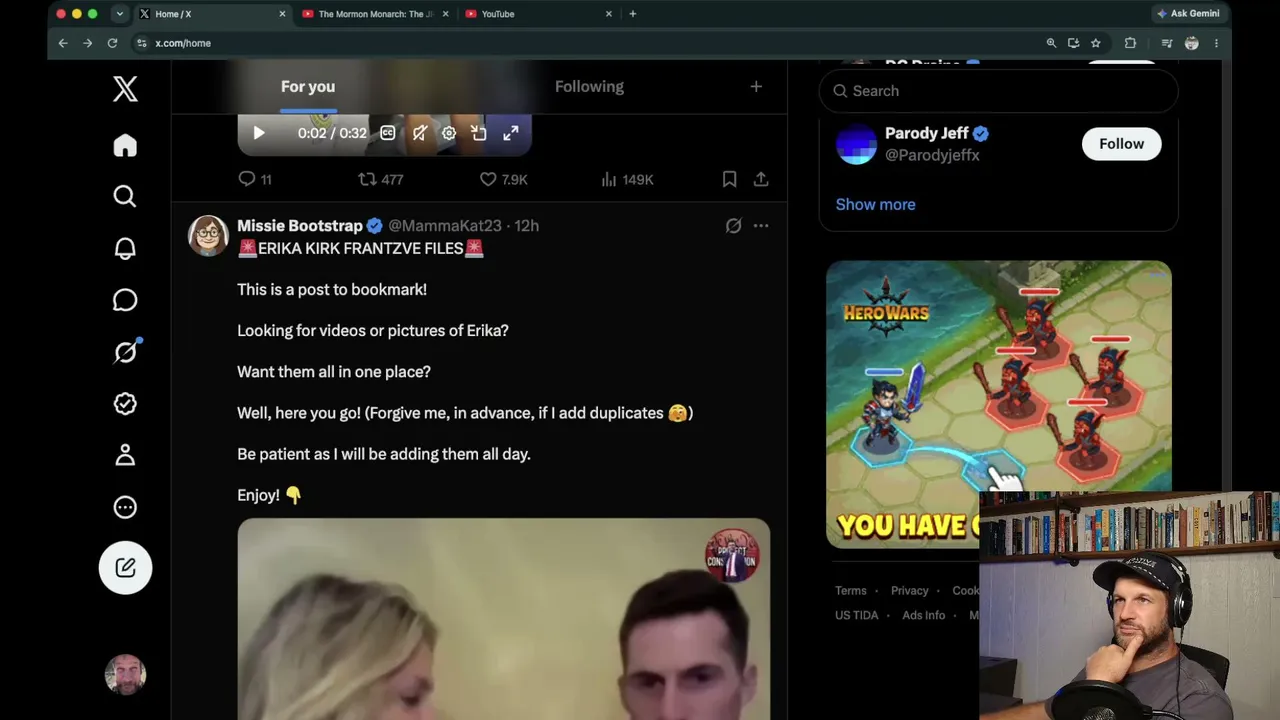The height and width of the screenshot is (720, 1280).
Task: Open the More circle menu in the sidebar
Action: click(x=125, y=507)
